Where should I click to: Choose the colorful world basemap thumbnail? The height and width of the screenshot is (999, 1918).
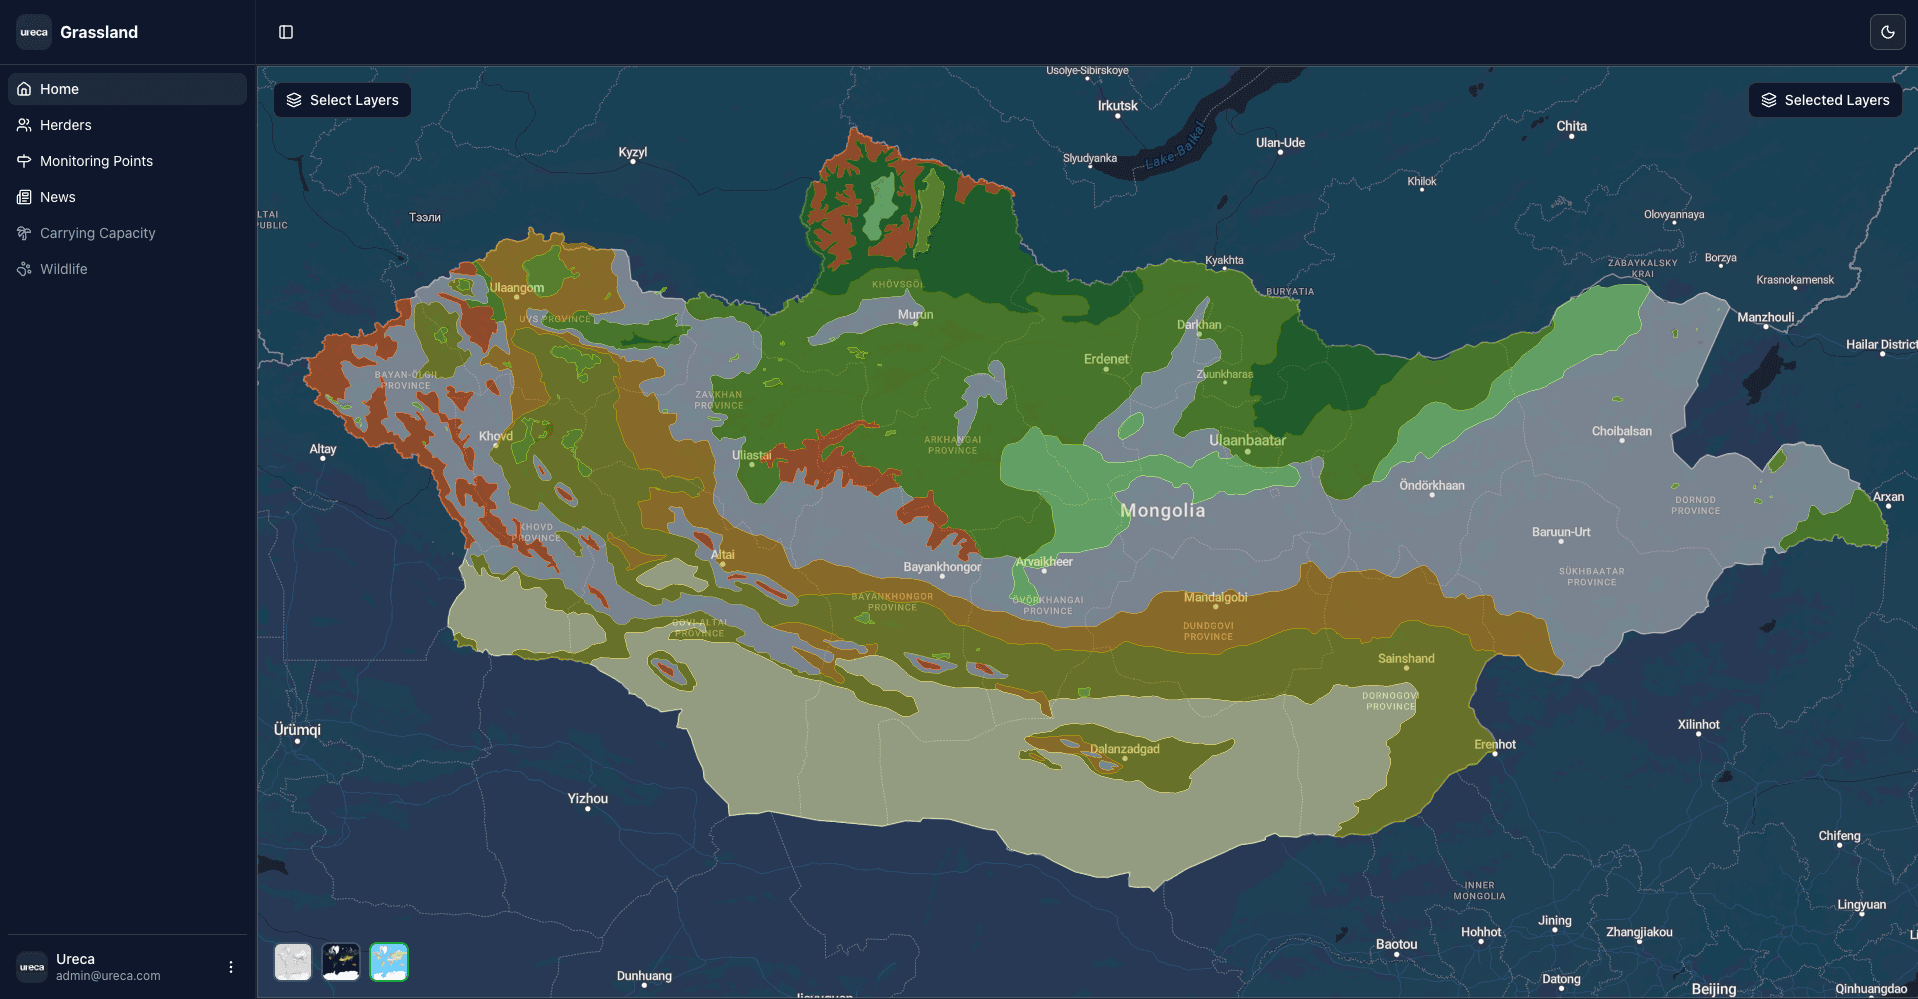click(389, 962)
